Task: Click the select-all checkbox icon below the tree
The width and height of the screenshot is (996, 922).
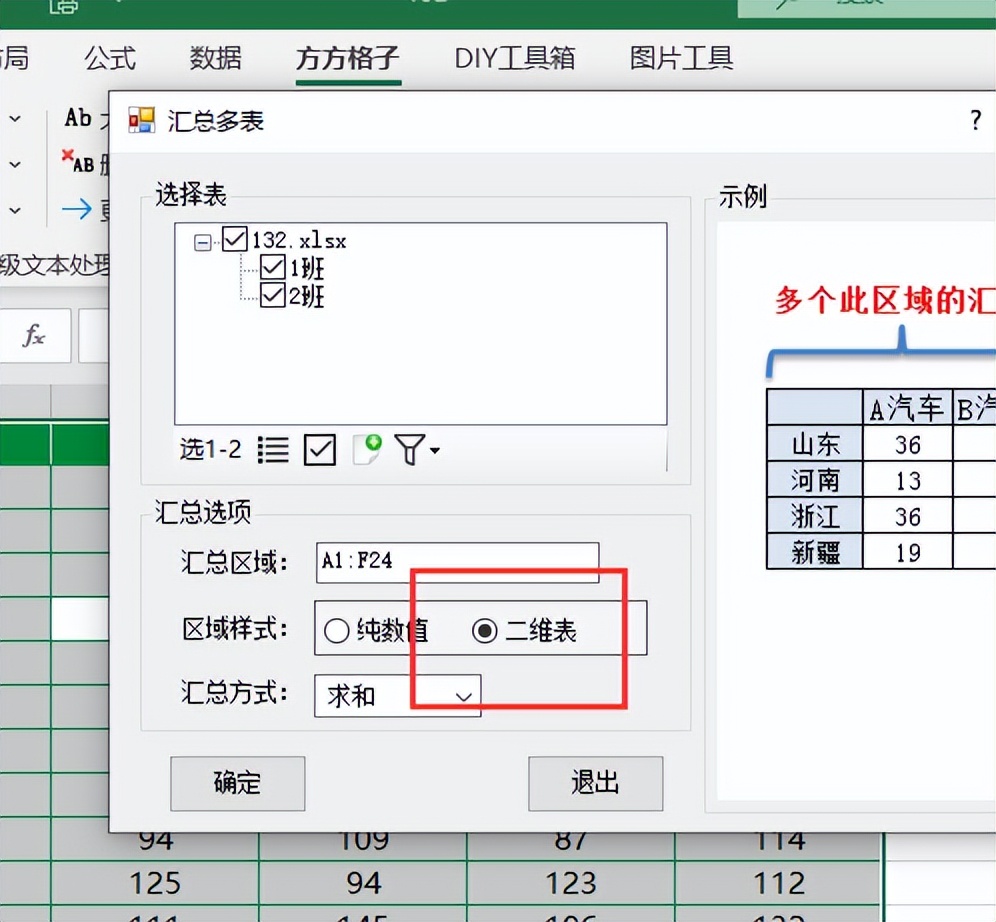Action: 319,449
